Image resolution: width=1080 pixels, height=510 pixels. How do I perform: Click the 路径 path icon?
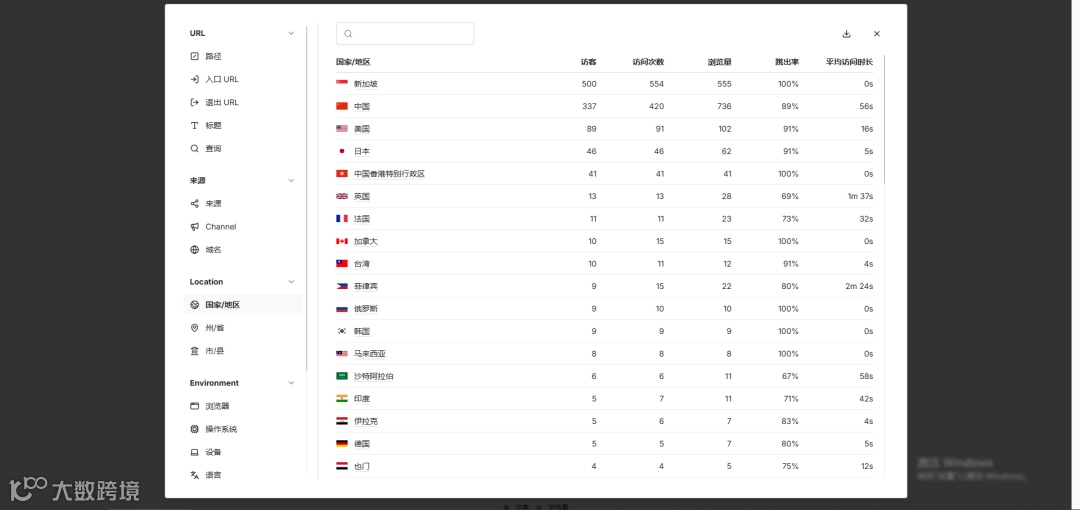pos(194,57)
